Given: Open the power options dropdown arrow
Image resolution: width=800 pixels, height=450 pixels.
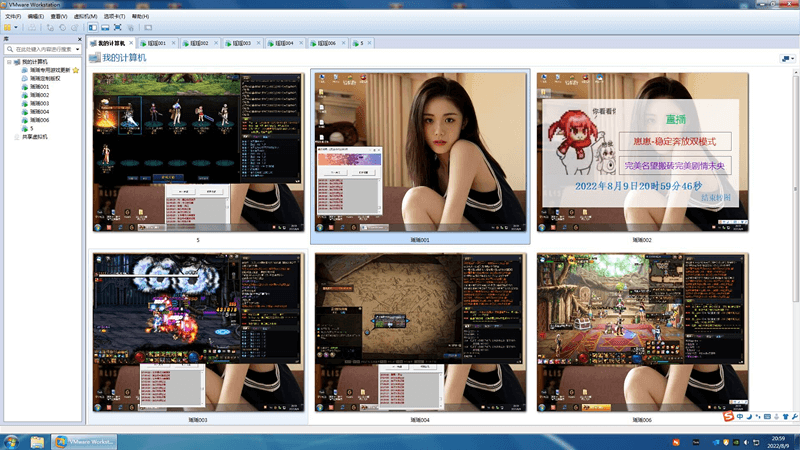Looking at the screenshot, I should [x=16, y=28].
